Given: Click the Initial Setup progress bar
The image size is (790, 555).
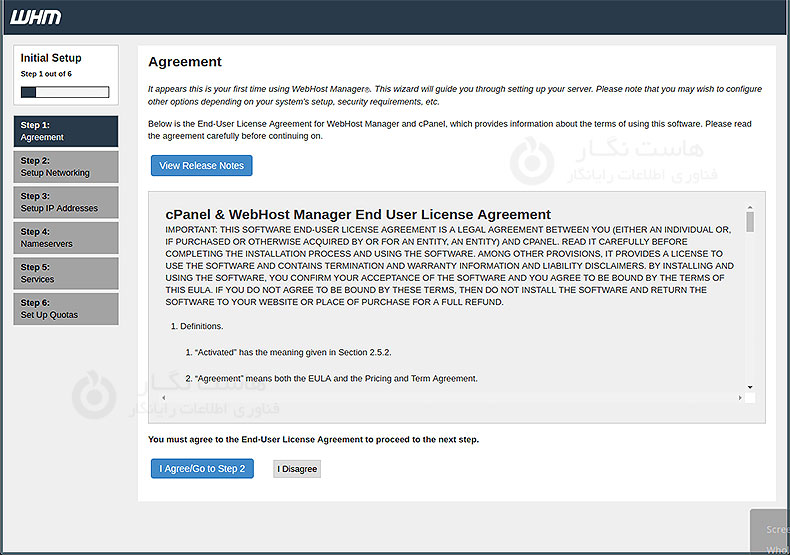Looking at the screenshot, I should 65,92.
